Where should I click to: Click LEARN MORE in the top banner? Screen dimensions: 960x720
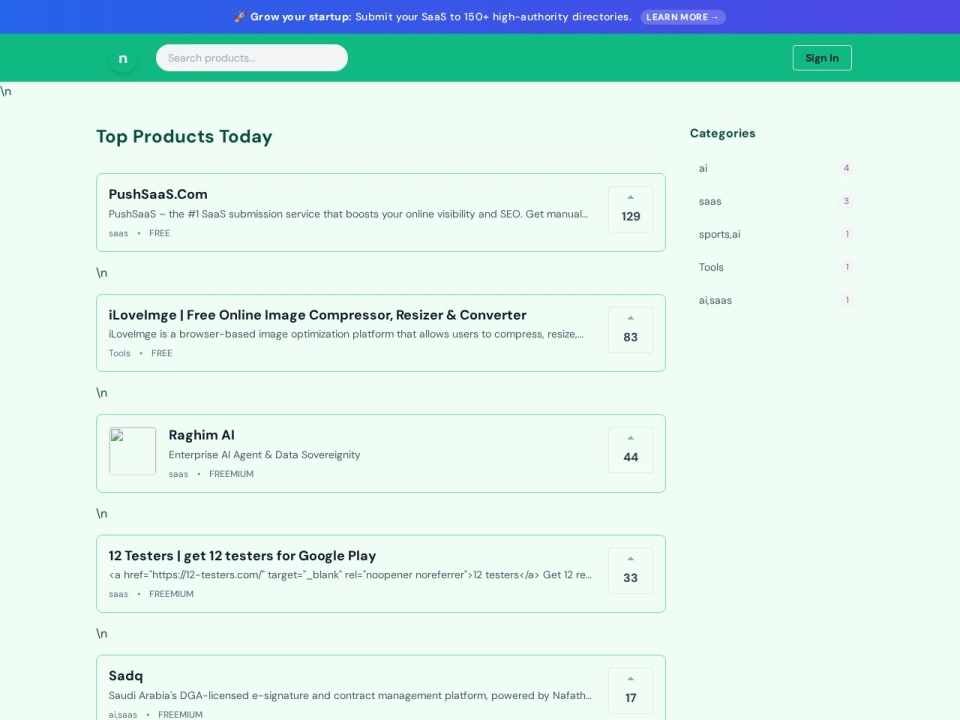[683, 17]
